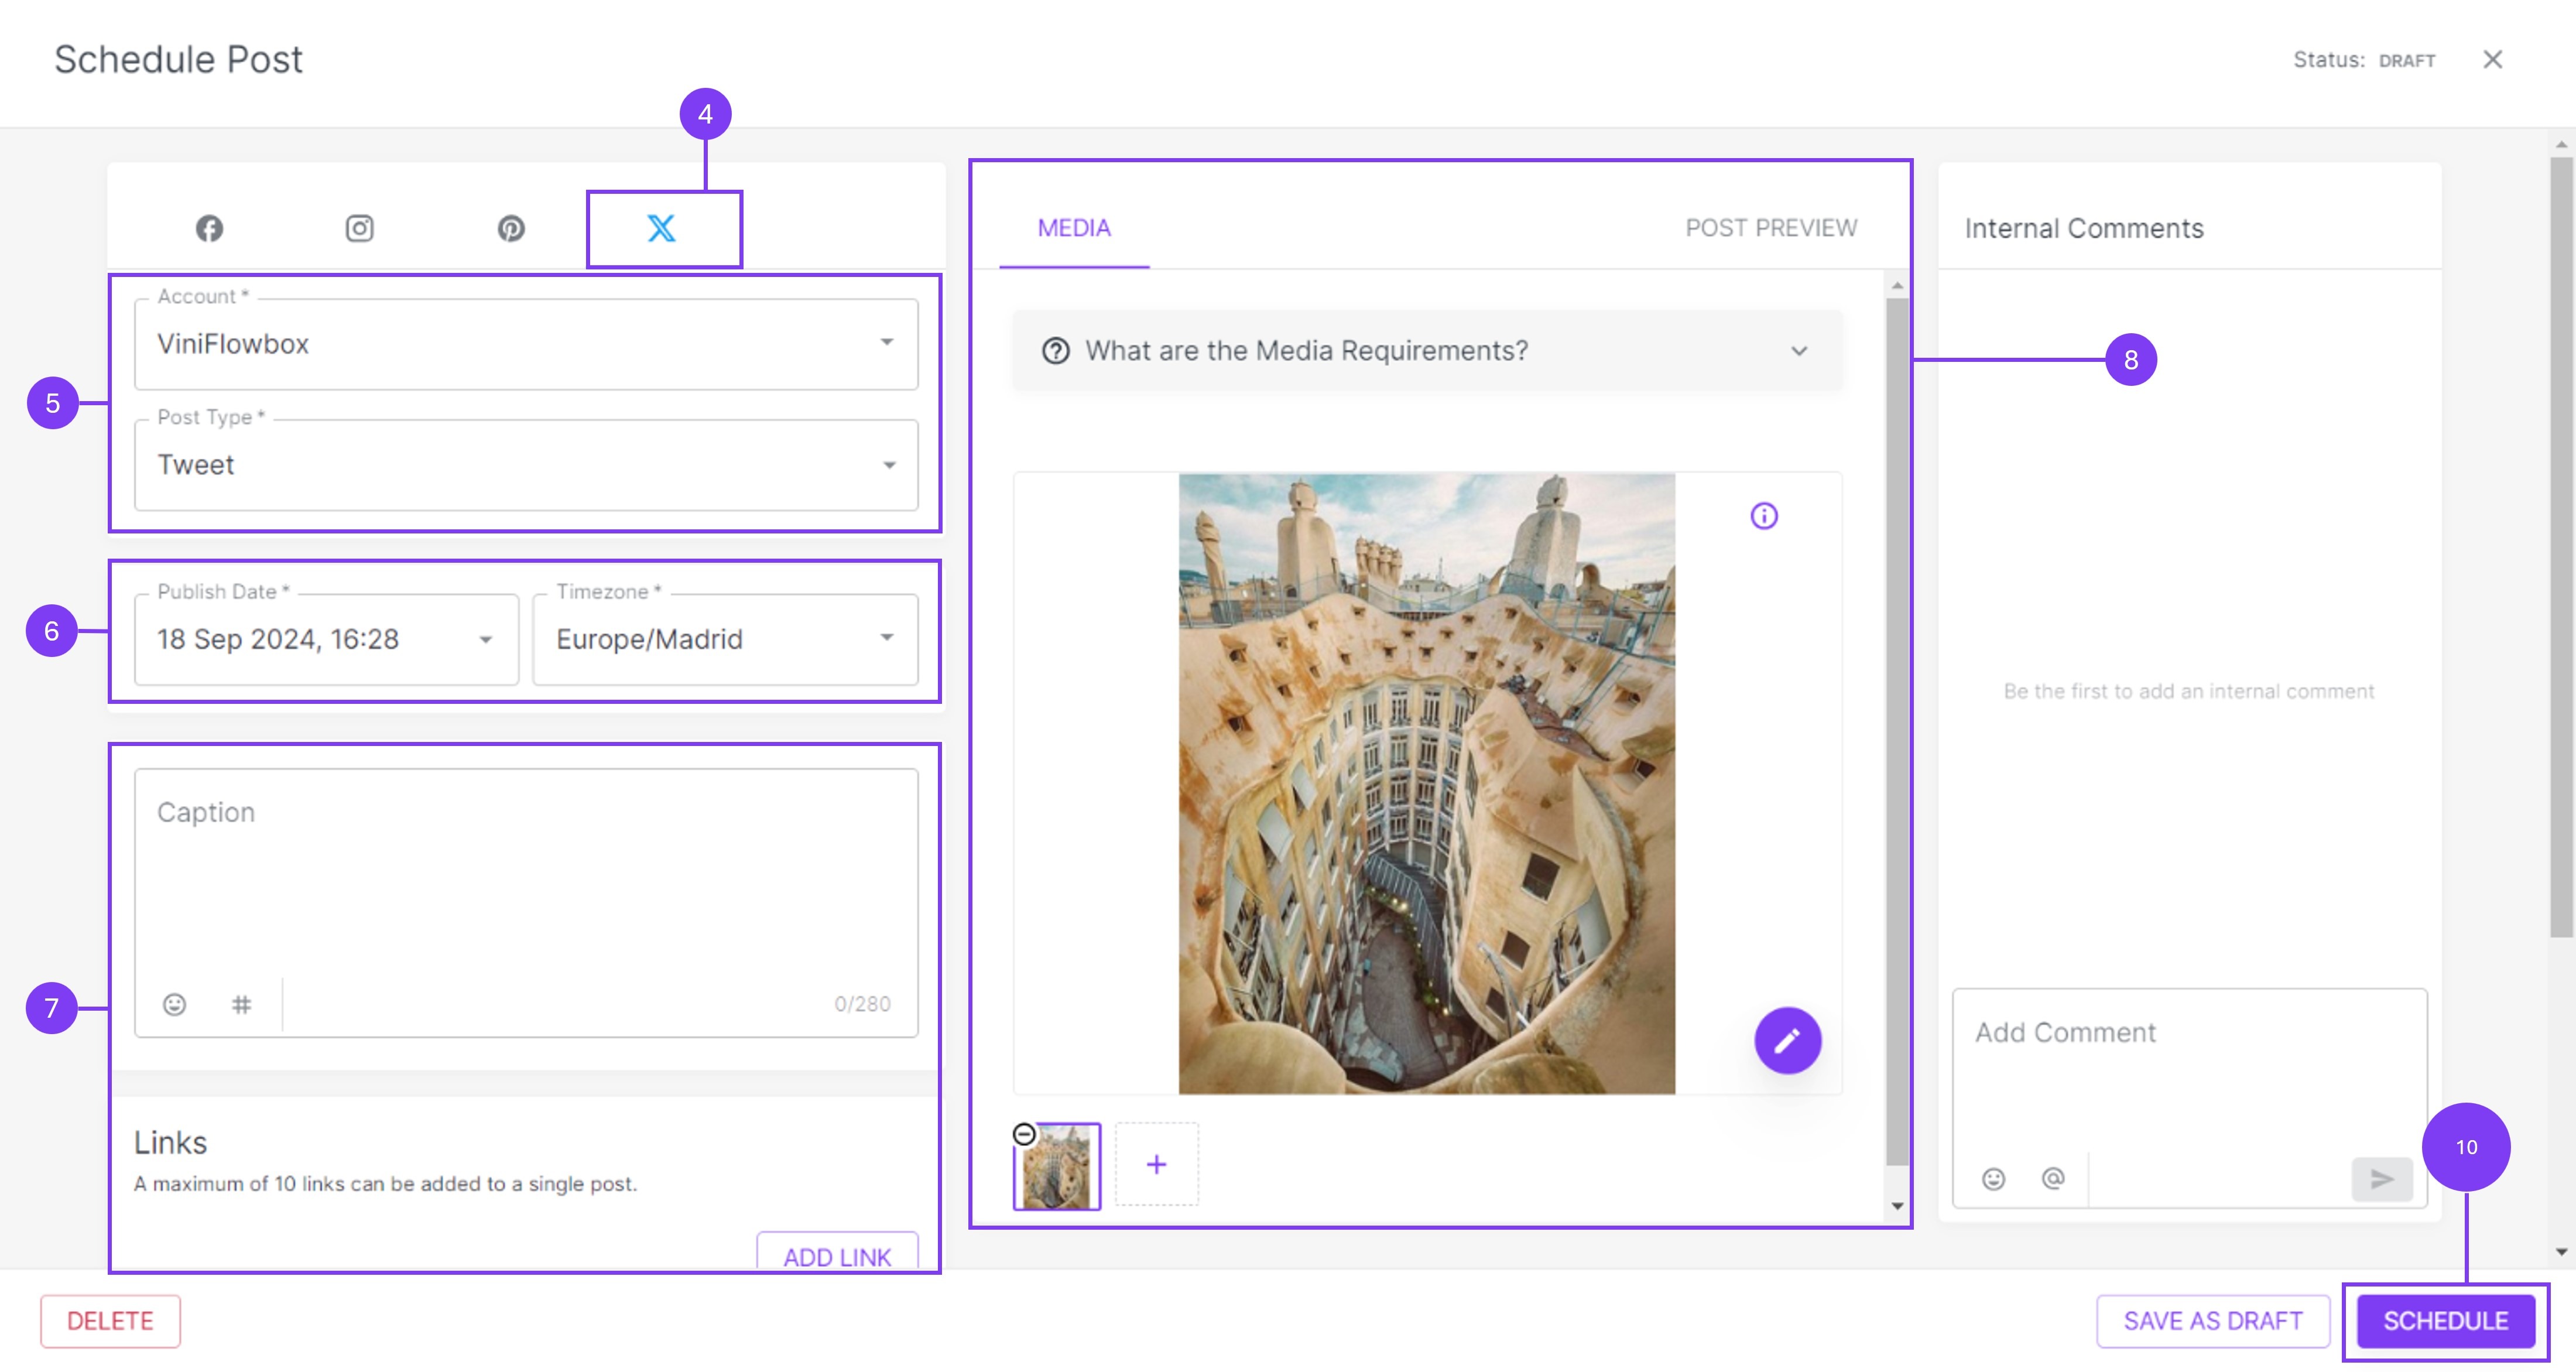
Task: Open the Post Type dropdown
Action: pyautogui.click(x=526, y=465)
